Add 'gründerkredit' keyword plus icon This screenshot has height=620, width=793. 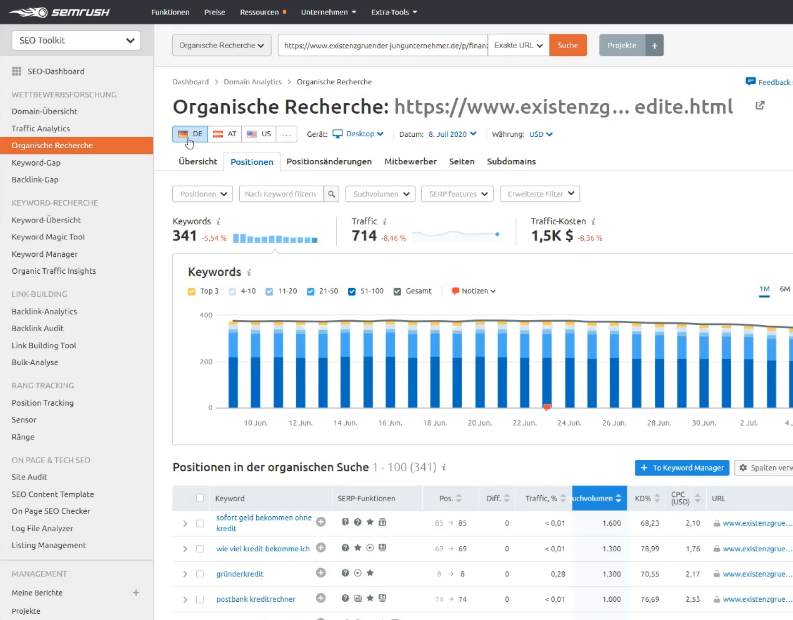(x=321, y=573)
